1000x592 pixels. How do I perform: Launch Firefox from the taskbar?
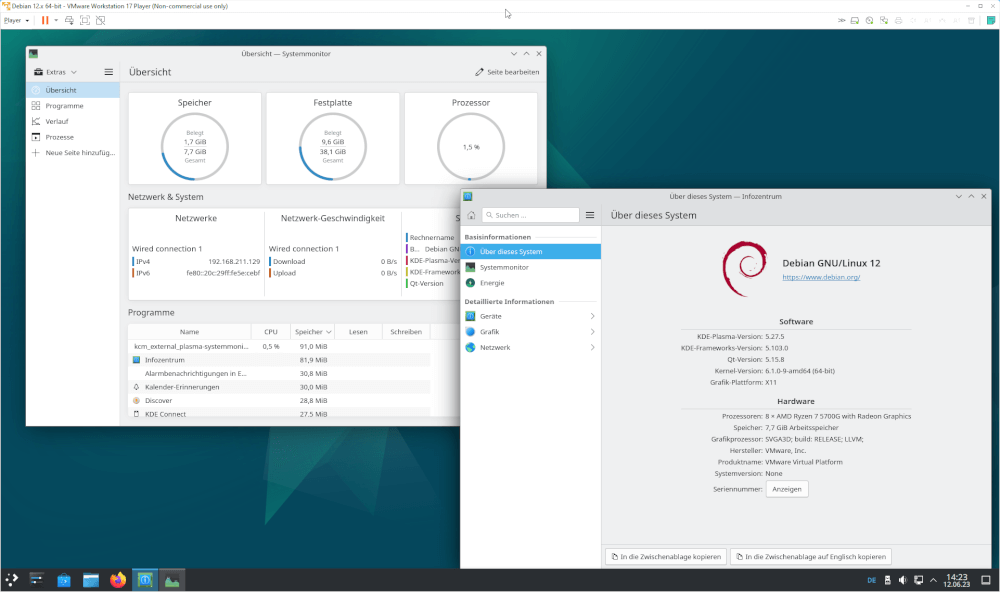point(118,580)
